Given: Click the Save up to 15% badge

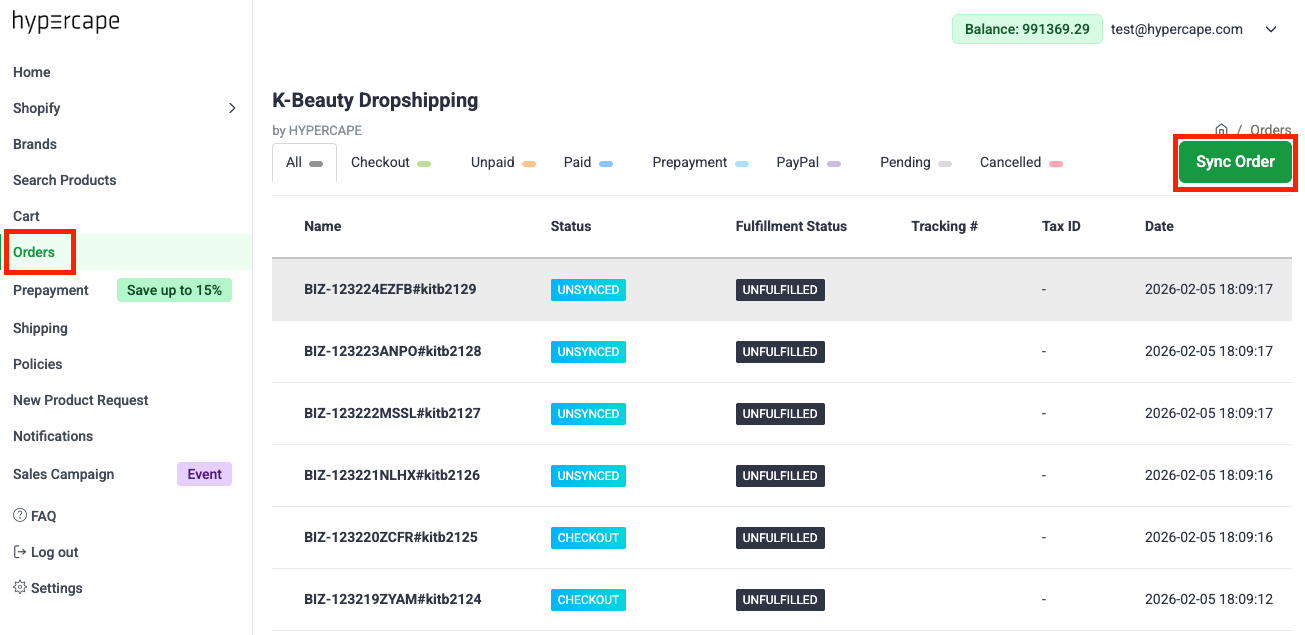Looking at the screenshot, I should 174,290.
